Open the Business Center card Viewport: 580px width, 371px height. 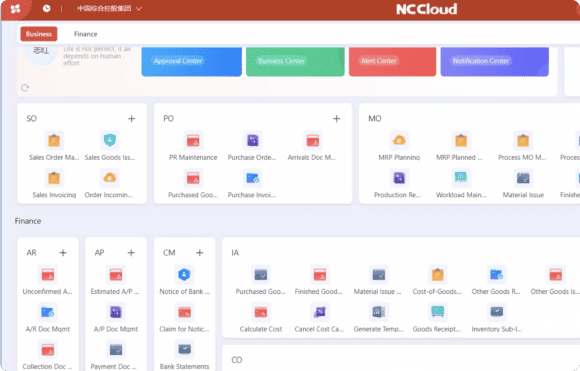(x=295, y=61)
